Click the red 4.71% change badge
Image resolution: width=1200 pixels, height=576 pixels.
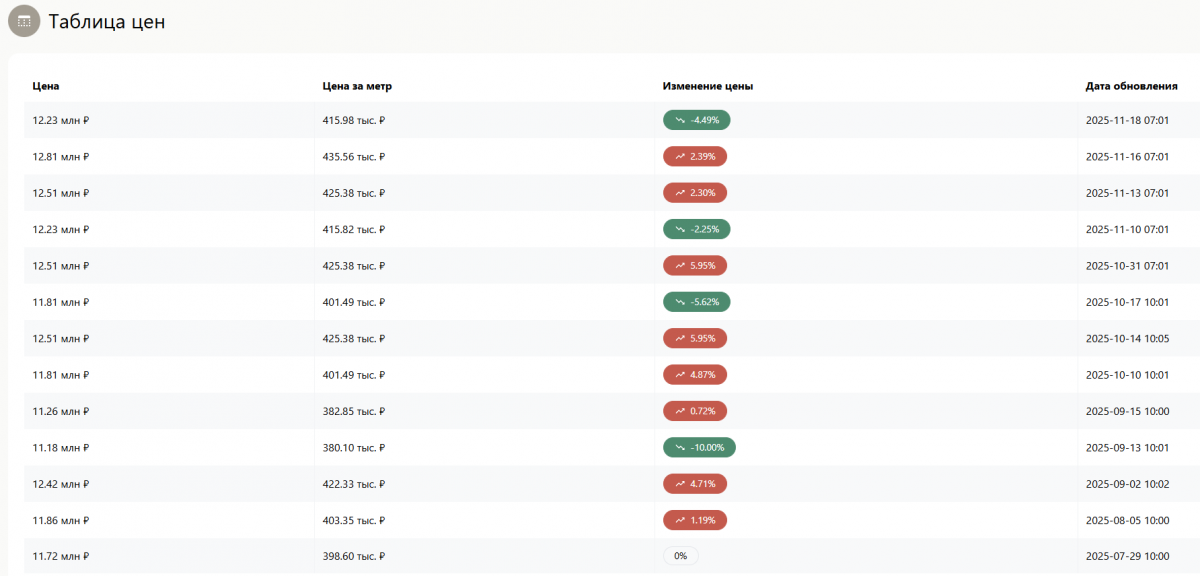pyautogui.click(x=695, y=484)
